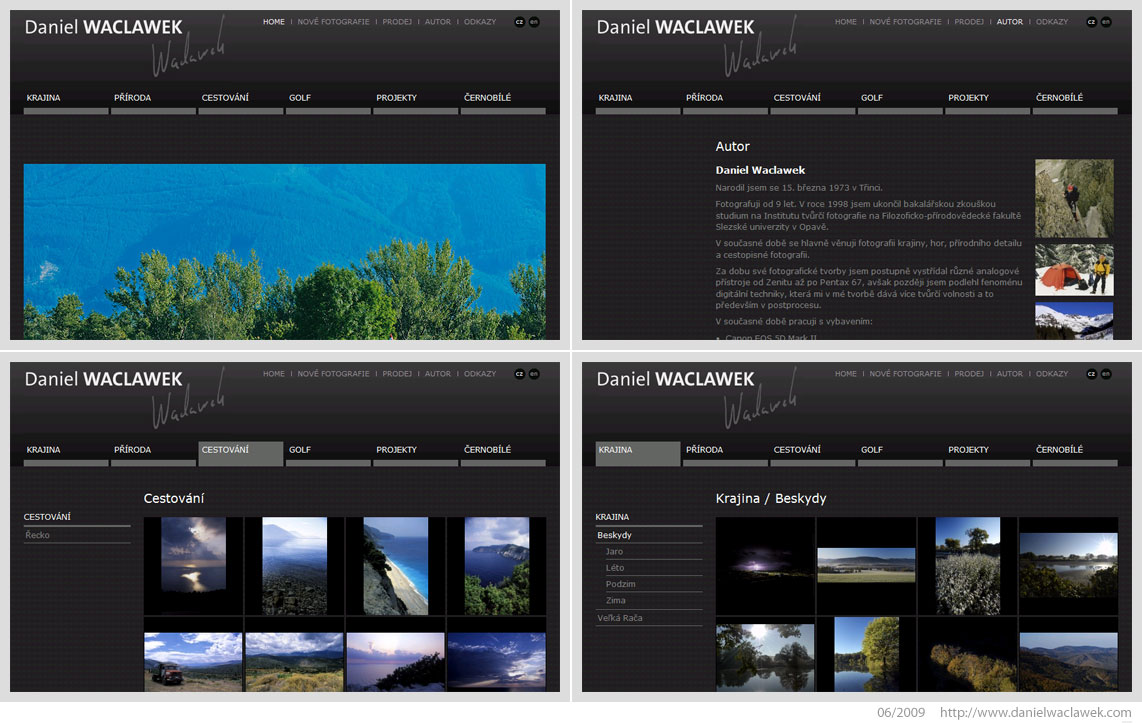The width and height of the screenshot is (1142, 723).
Task: Open the Řecko sidebar entry
Action: (38, 535)
